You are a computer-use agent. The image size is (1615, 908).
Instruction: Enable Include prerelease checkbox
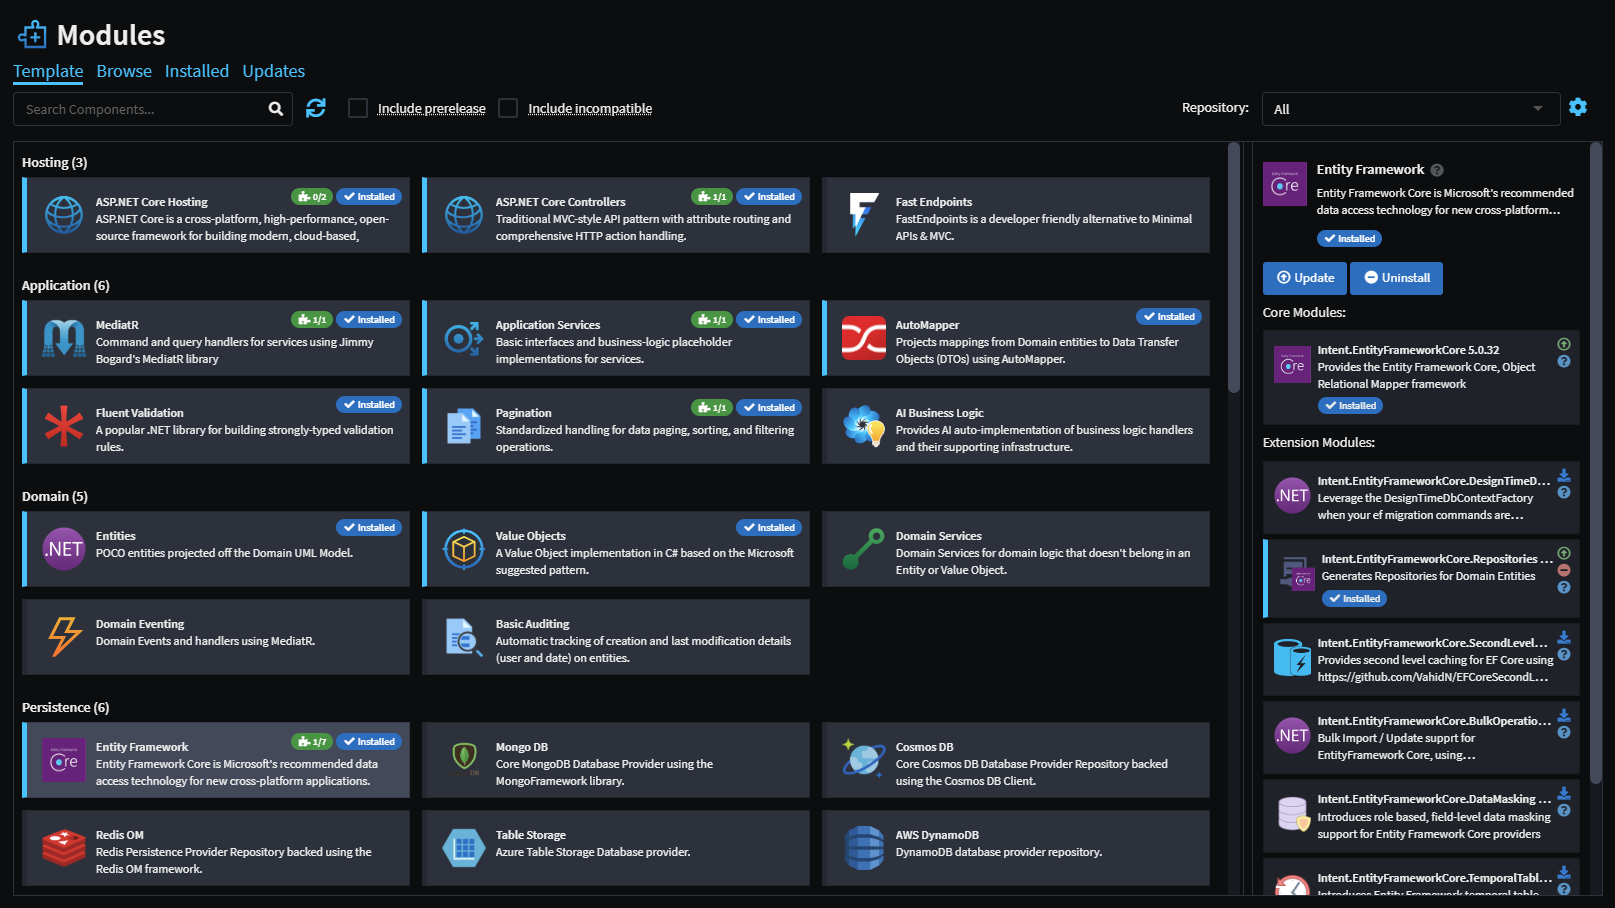click(x=358, y=108)
